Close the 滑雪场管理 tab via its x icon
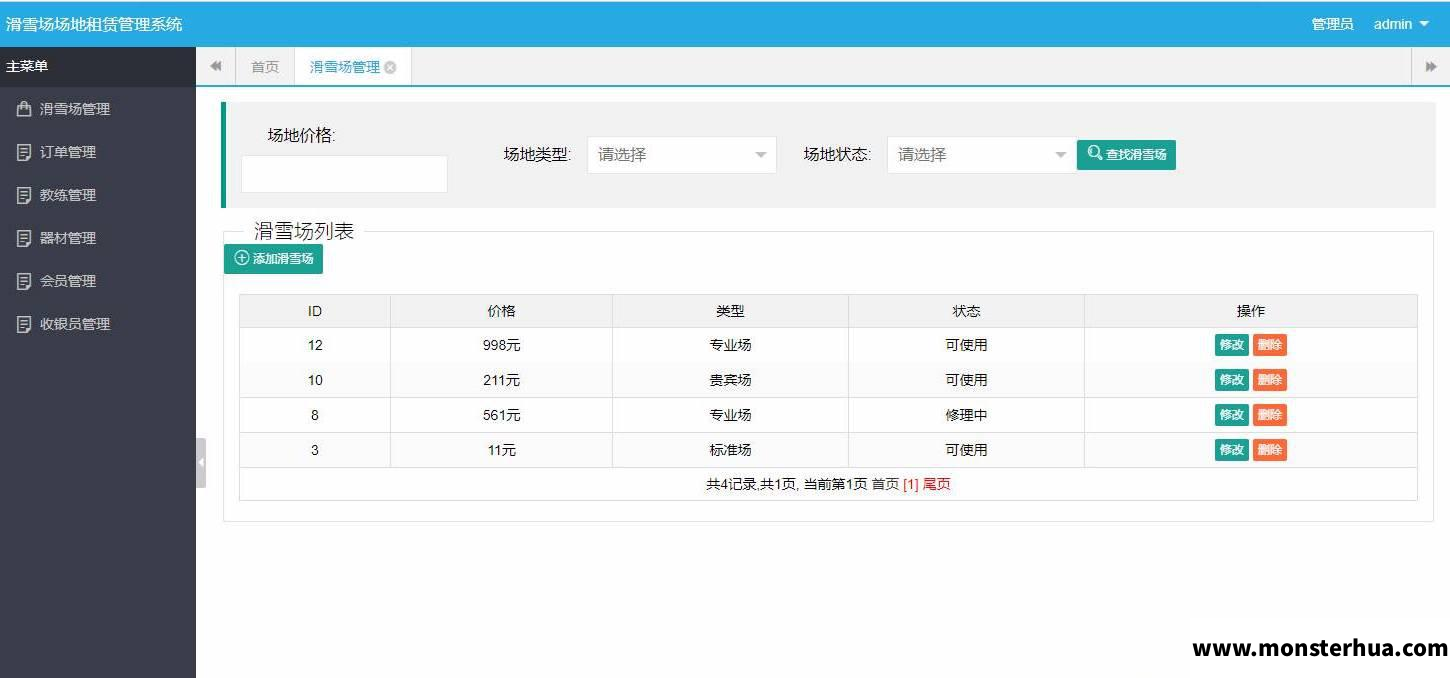Image resolution: width=1450 pixels, height=678 pixels. coord(390,67)
